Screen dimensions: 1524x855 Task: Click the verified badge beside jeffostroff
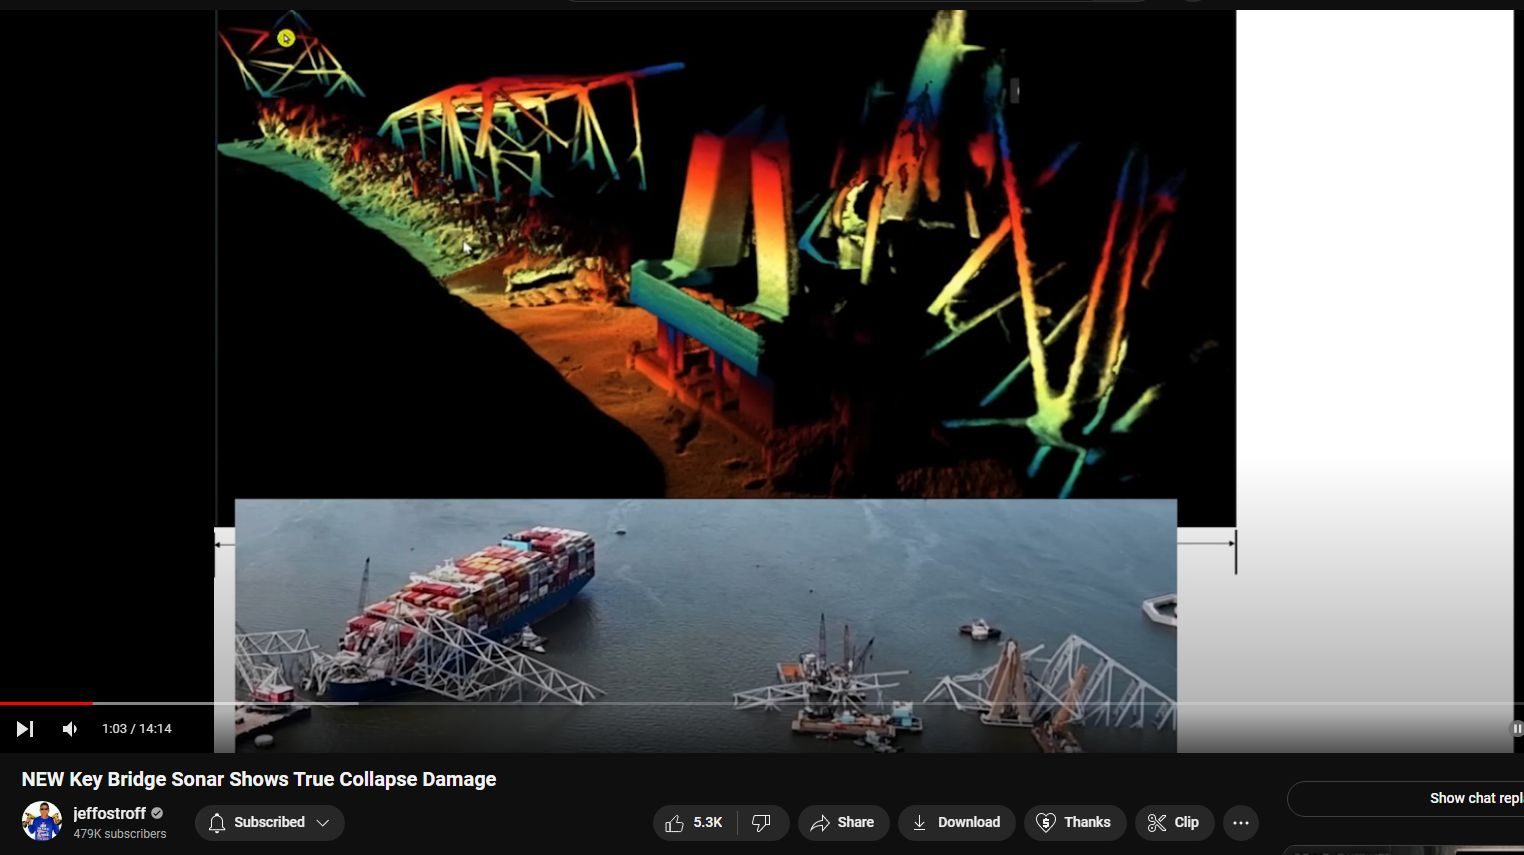coord(157,814)
